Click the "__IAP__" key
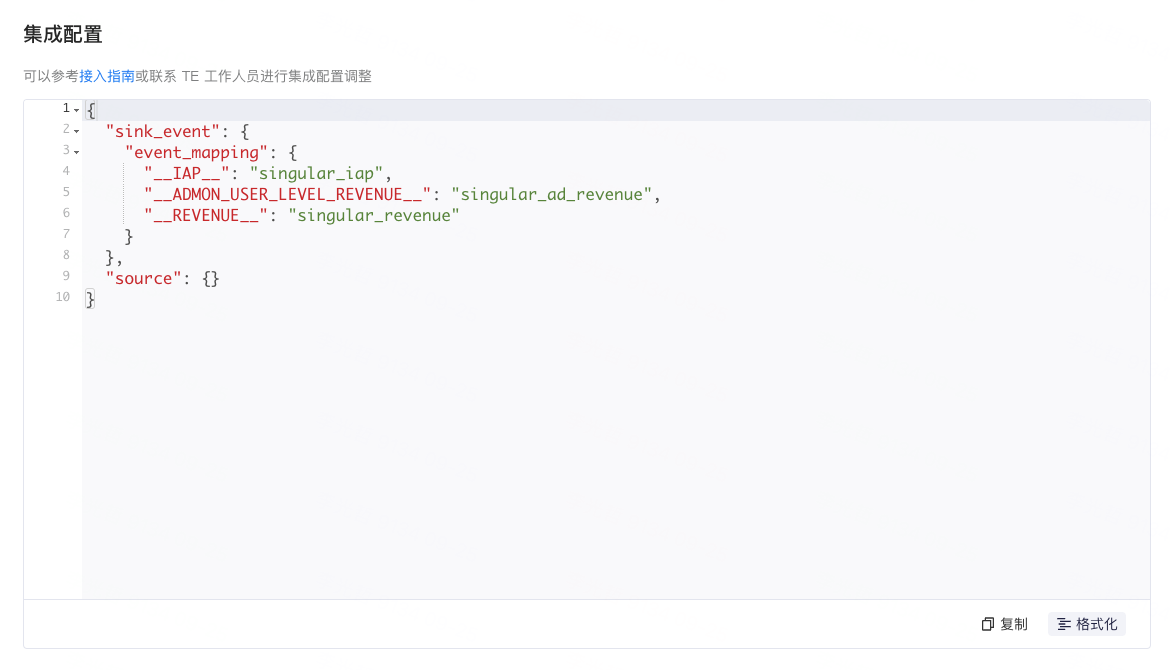 point(186,174)
